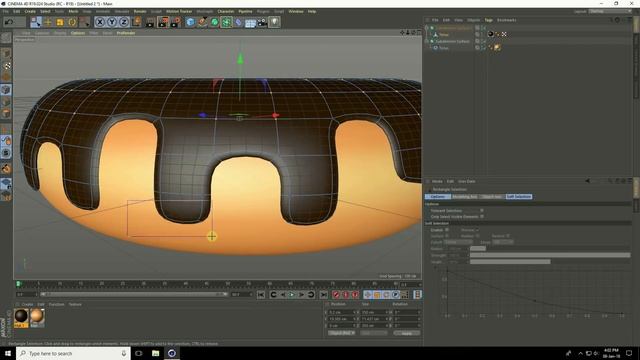Open the Falloff dropdown in Soft Selection

pyautogui.click(x=458, y=242)
